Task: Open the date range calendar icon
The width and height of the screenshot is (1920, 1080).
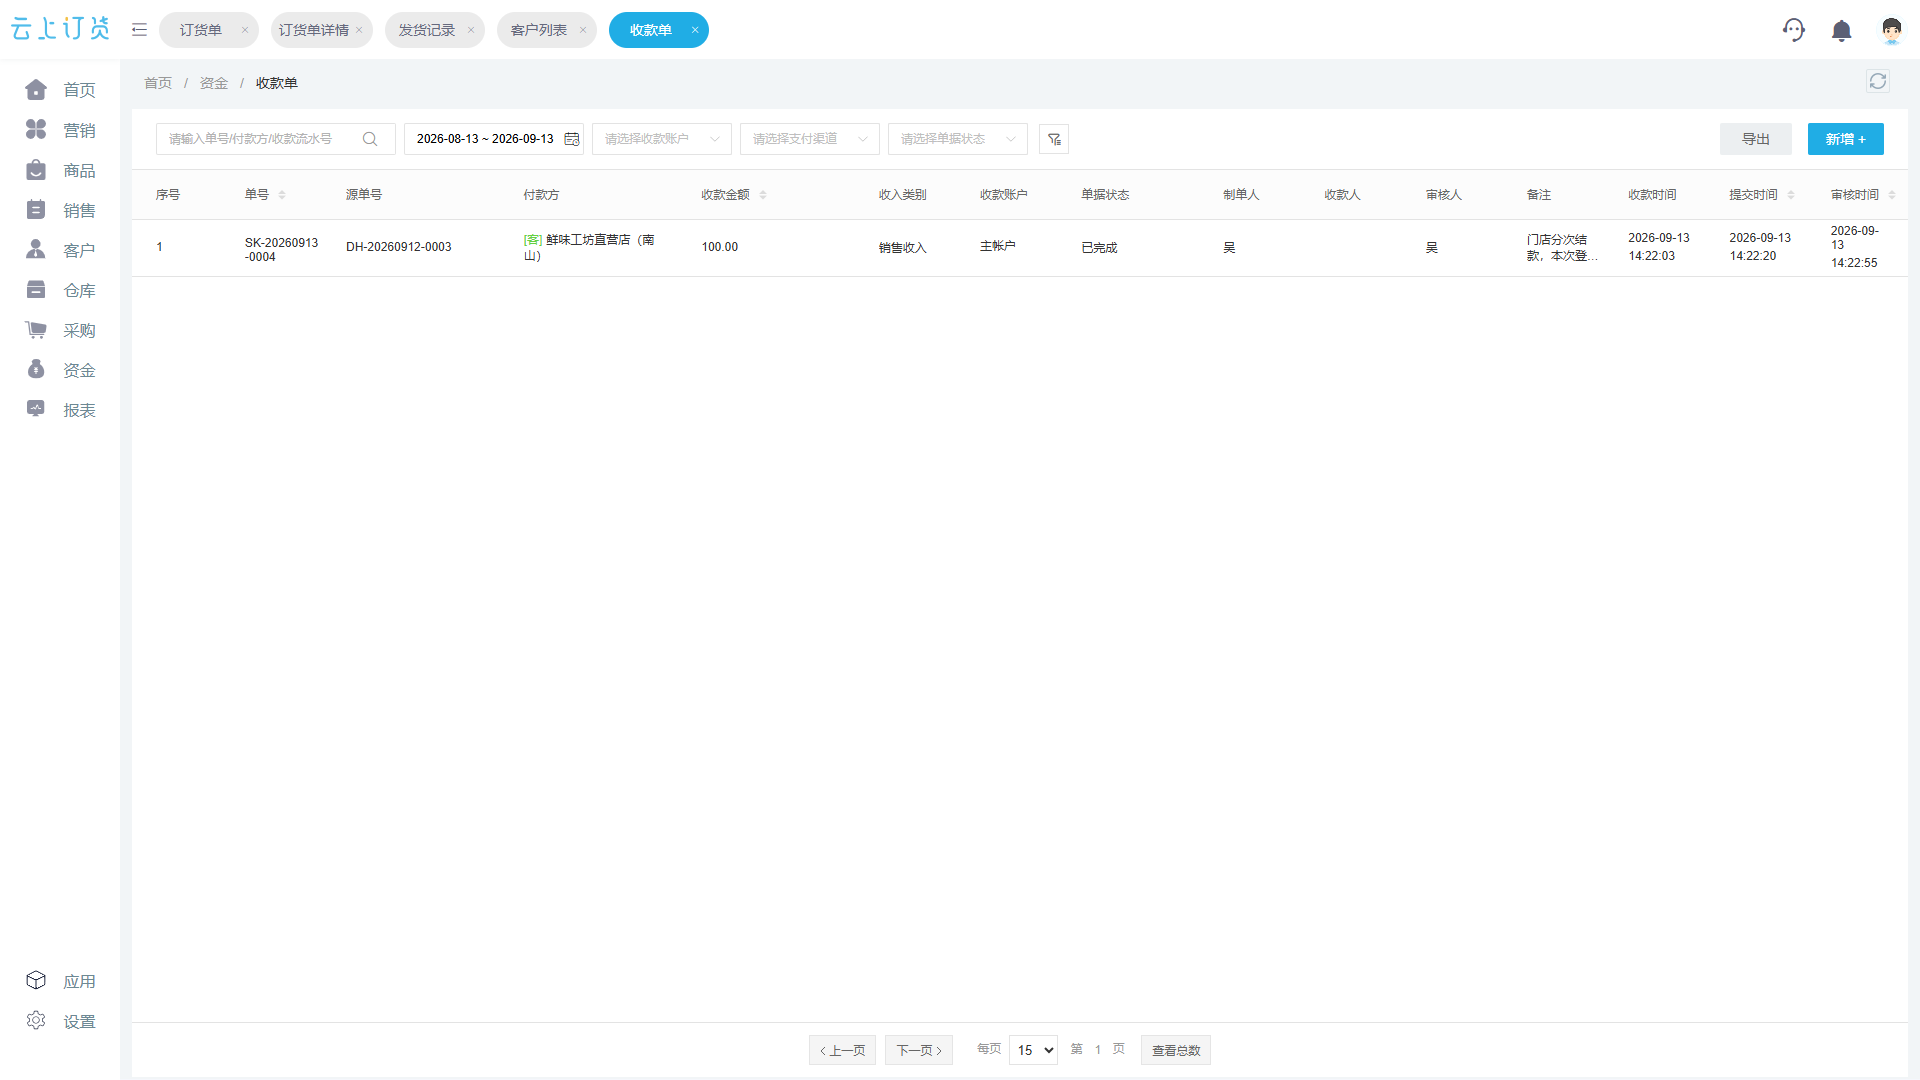Action: pyautogui.click(x=572, y=139)
